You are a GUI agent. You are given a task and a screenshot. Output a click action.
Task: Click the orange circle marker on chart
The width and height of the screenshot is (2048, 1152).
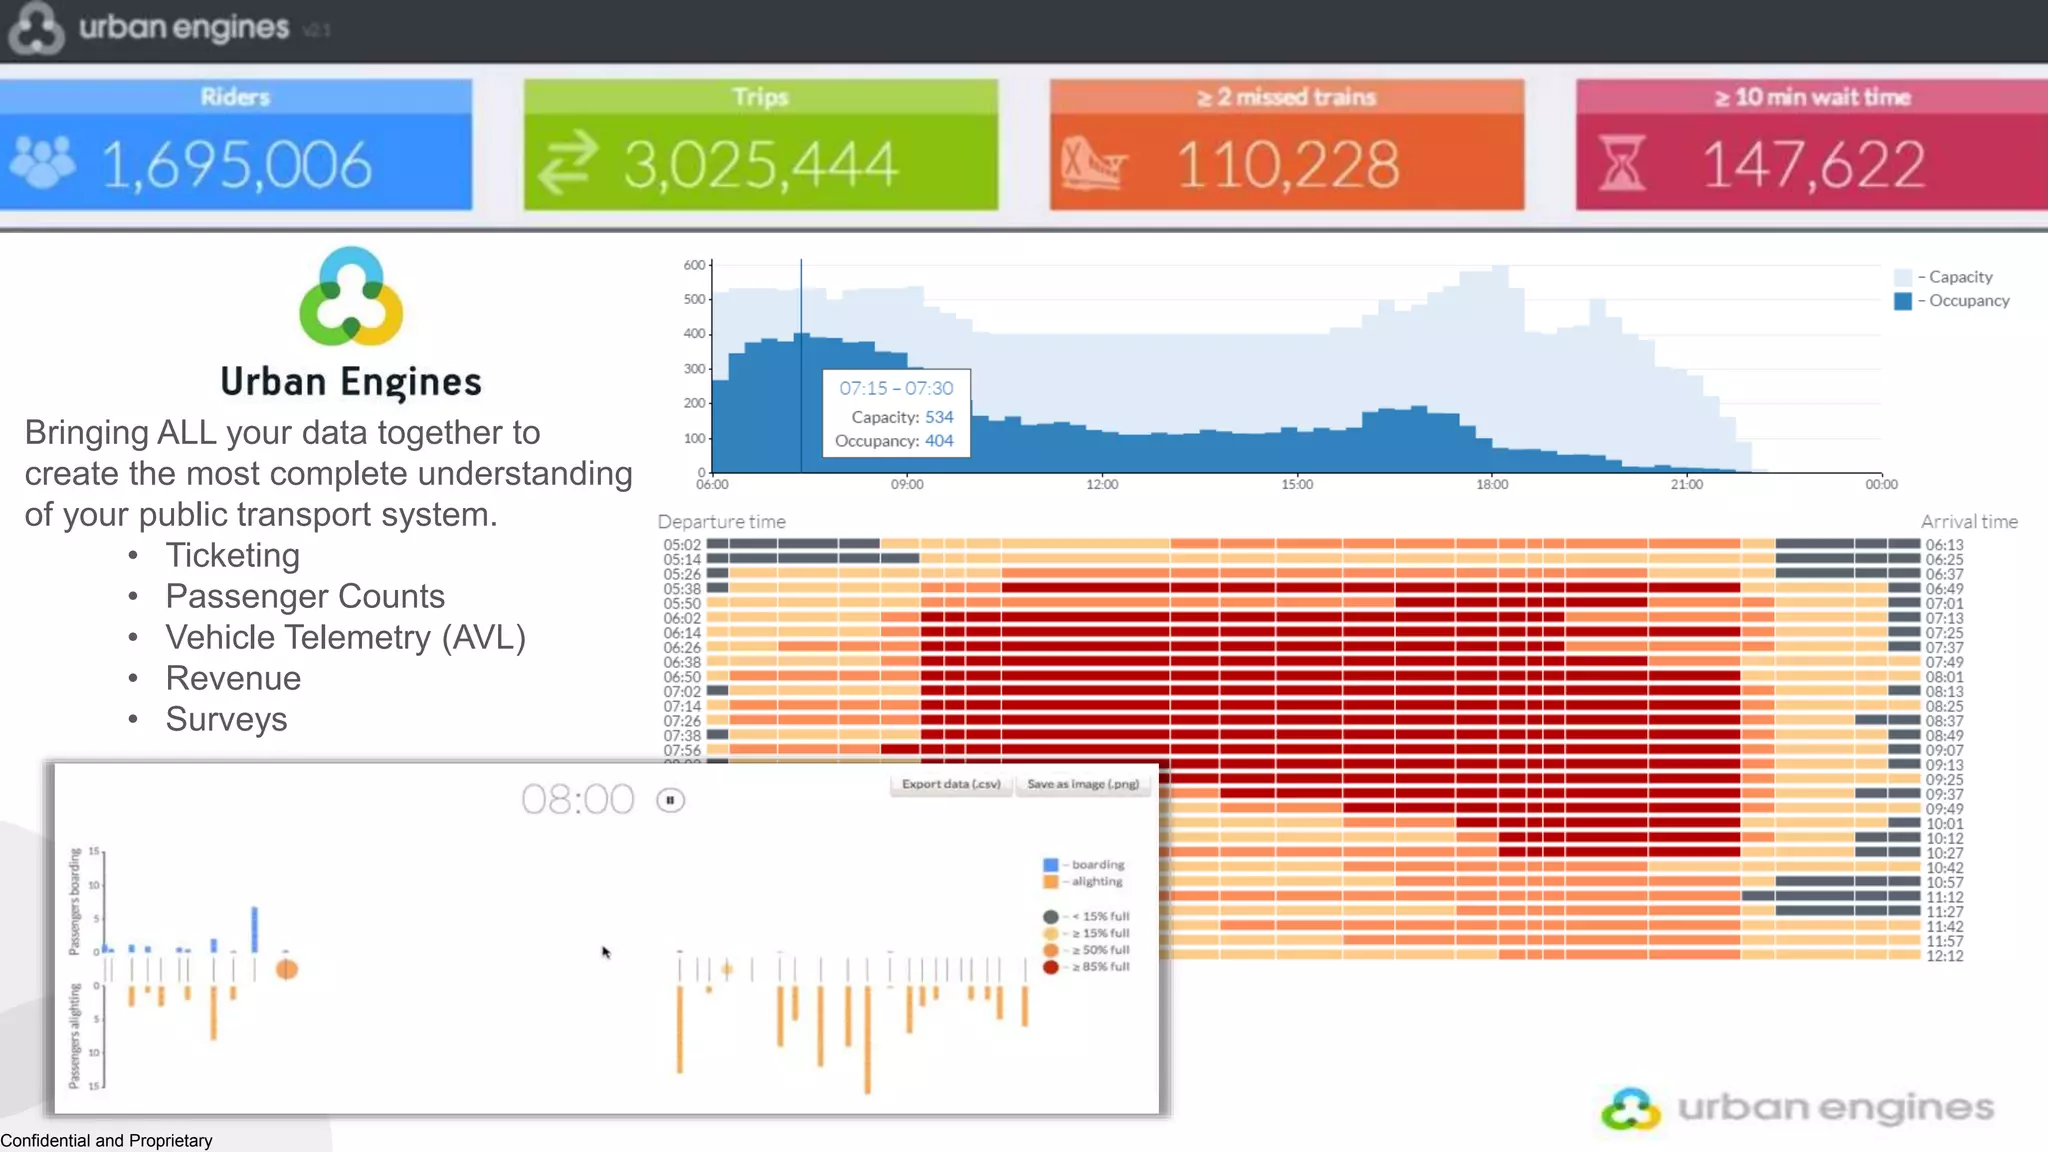pos(287,969)
